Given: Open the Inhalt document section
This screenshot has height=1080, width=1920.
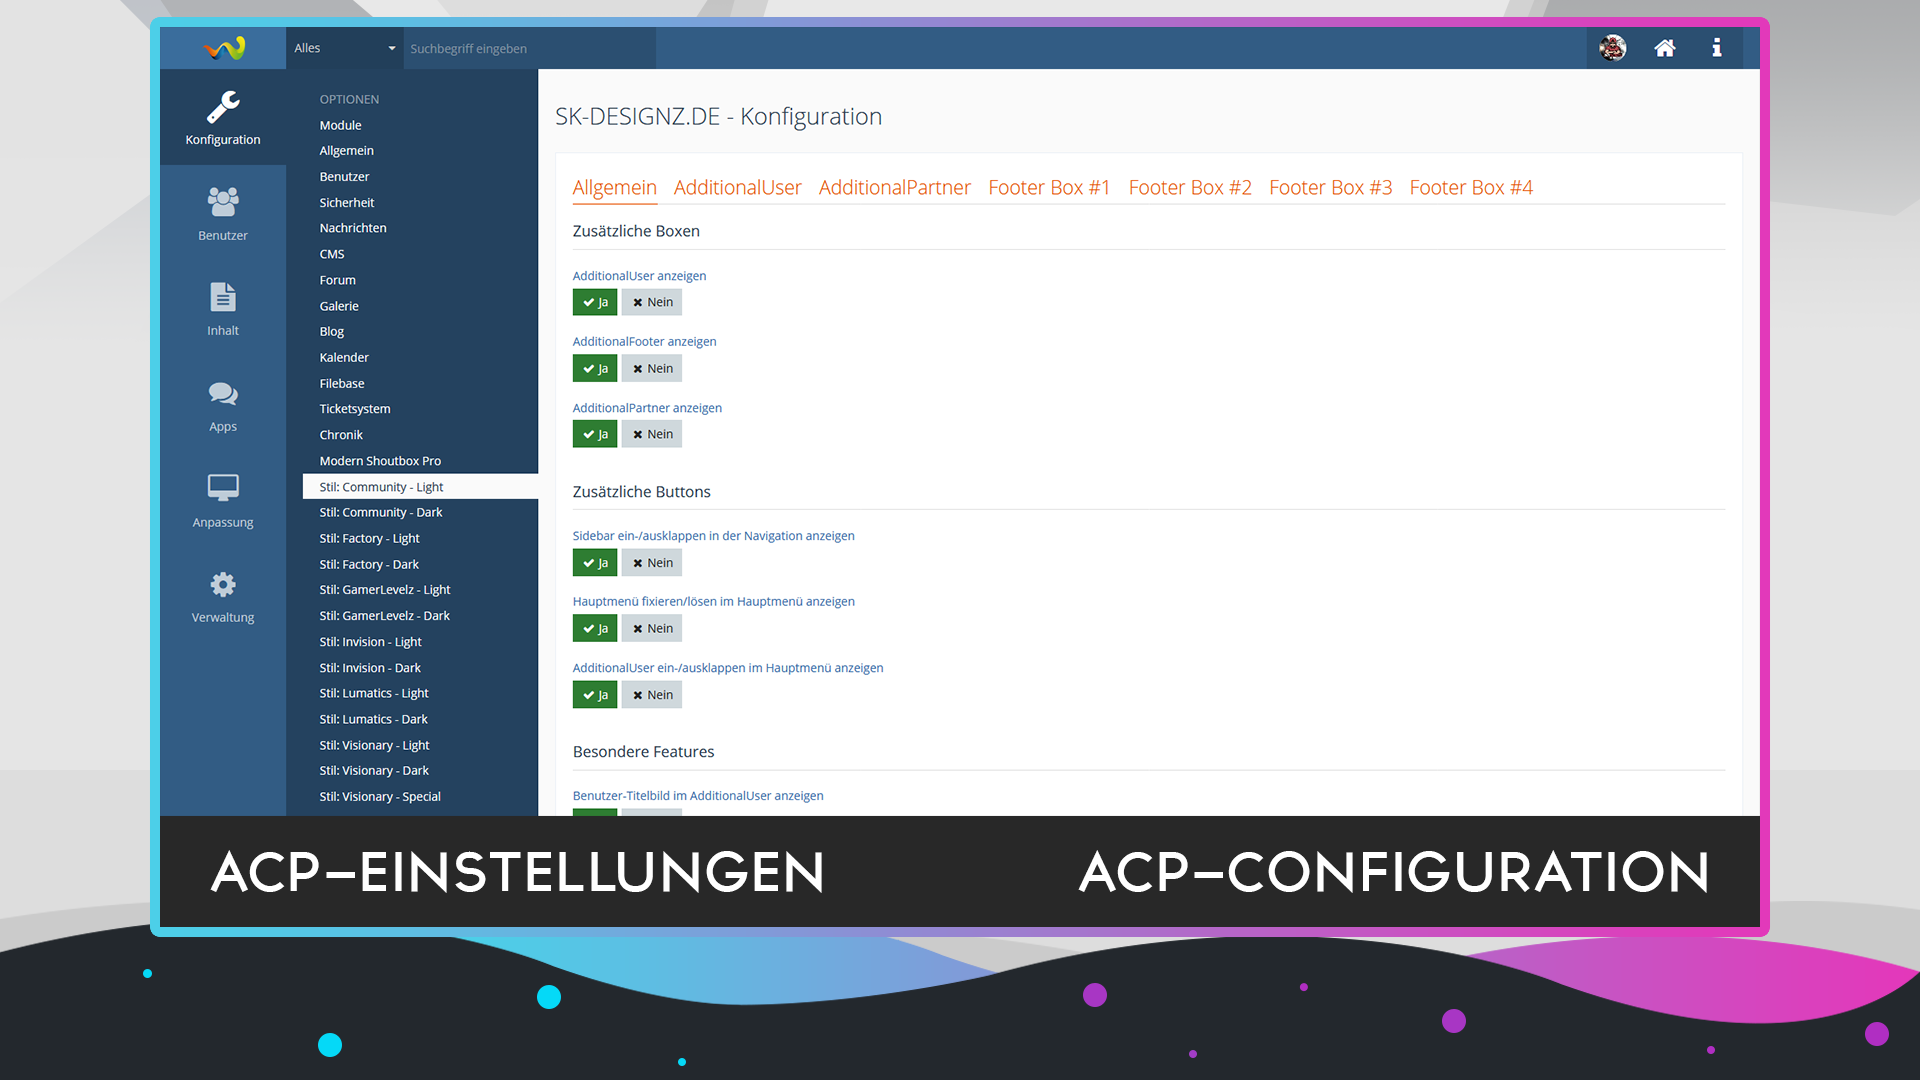Looking at the screenshot, I should click(x=222, y=309).
